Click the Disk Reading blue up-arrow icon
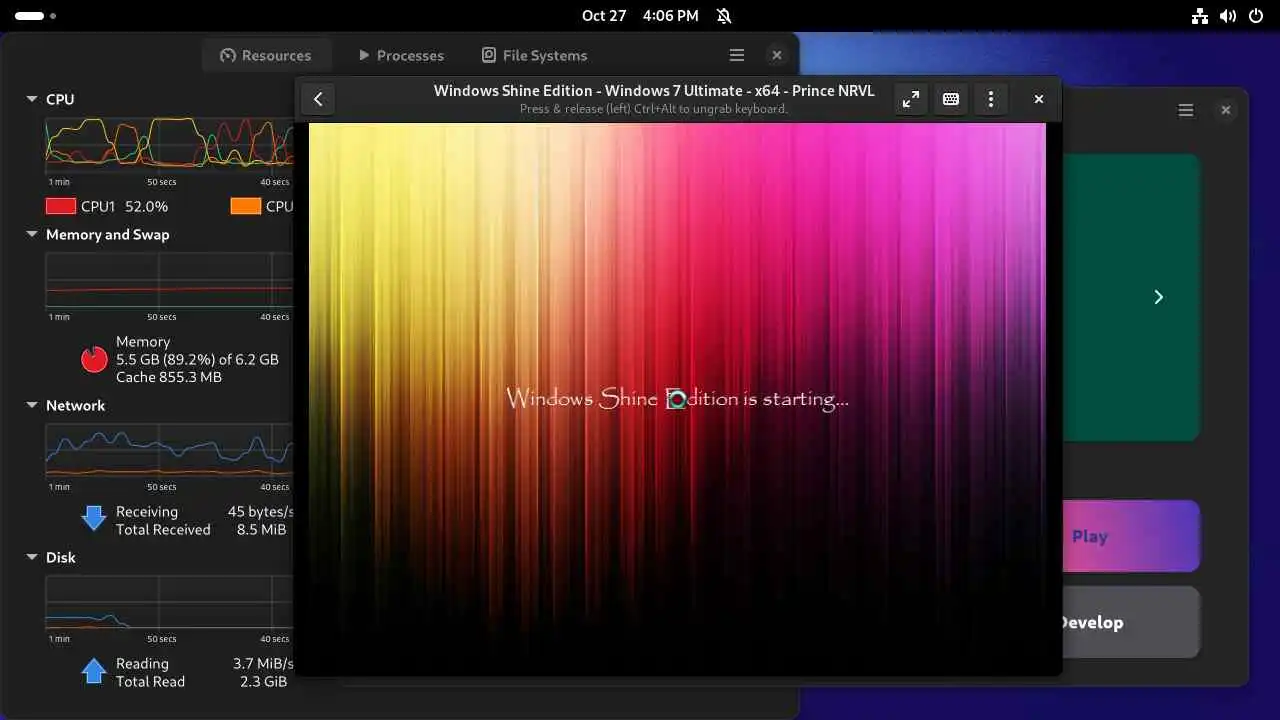1280x720 pixels. 94,670
